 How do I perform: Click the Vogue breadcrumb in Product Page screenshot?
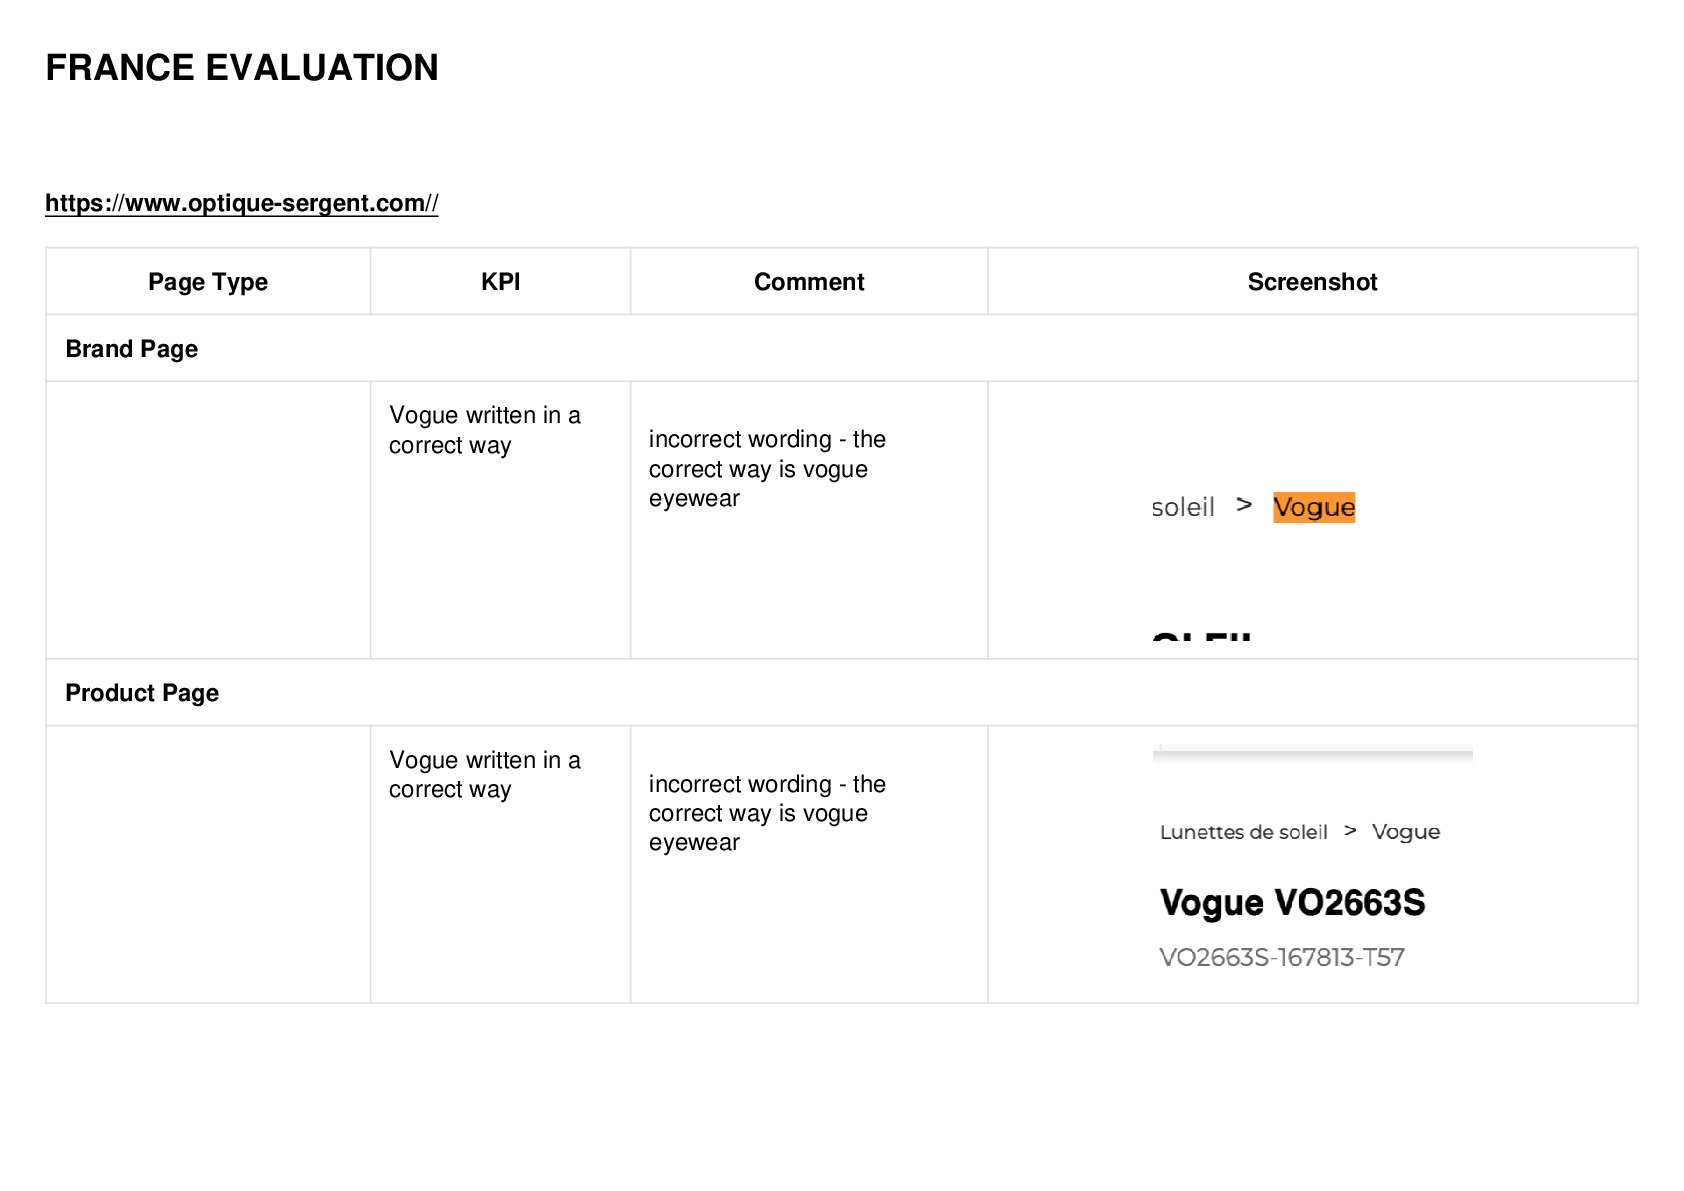coord(1406,832)
